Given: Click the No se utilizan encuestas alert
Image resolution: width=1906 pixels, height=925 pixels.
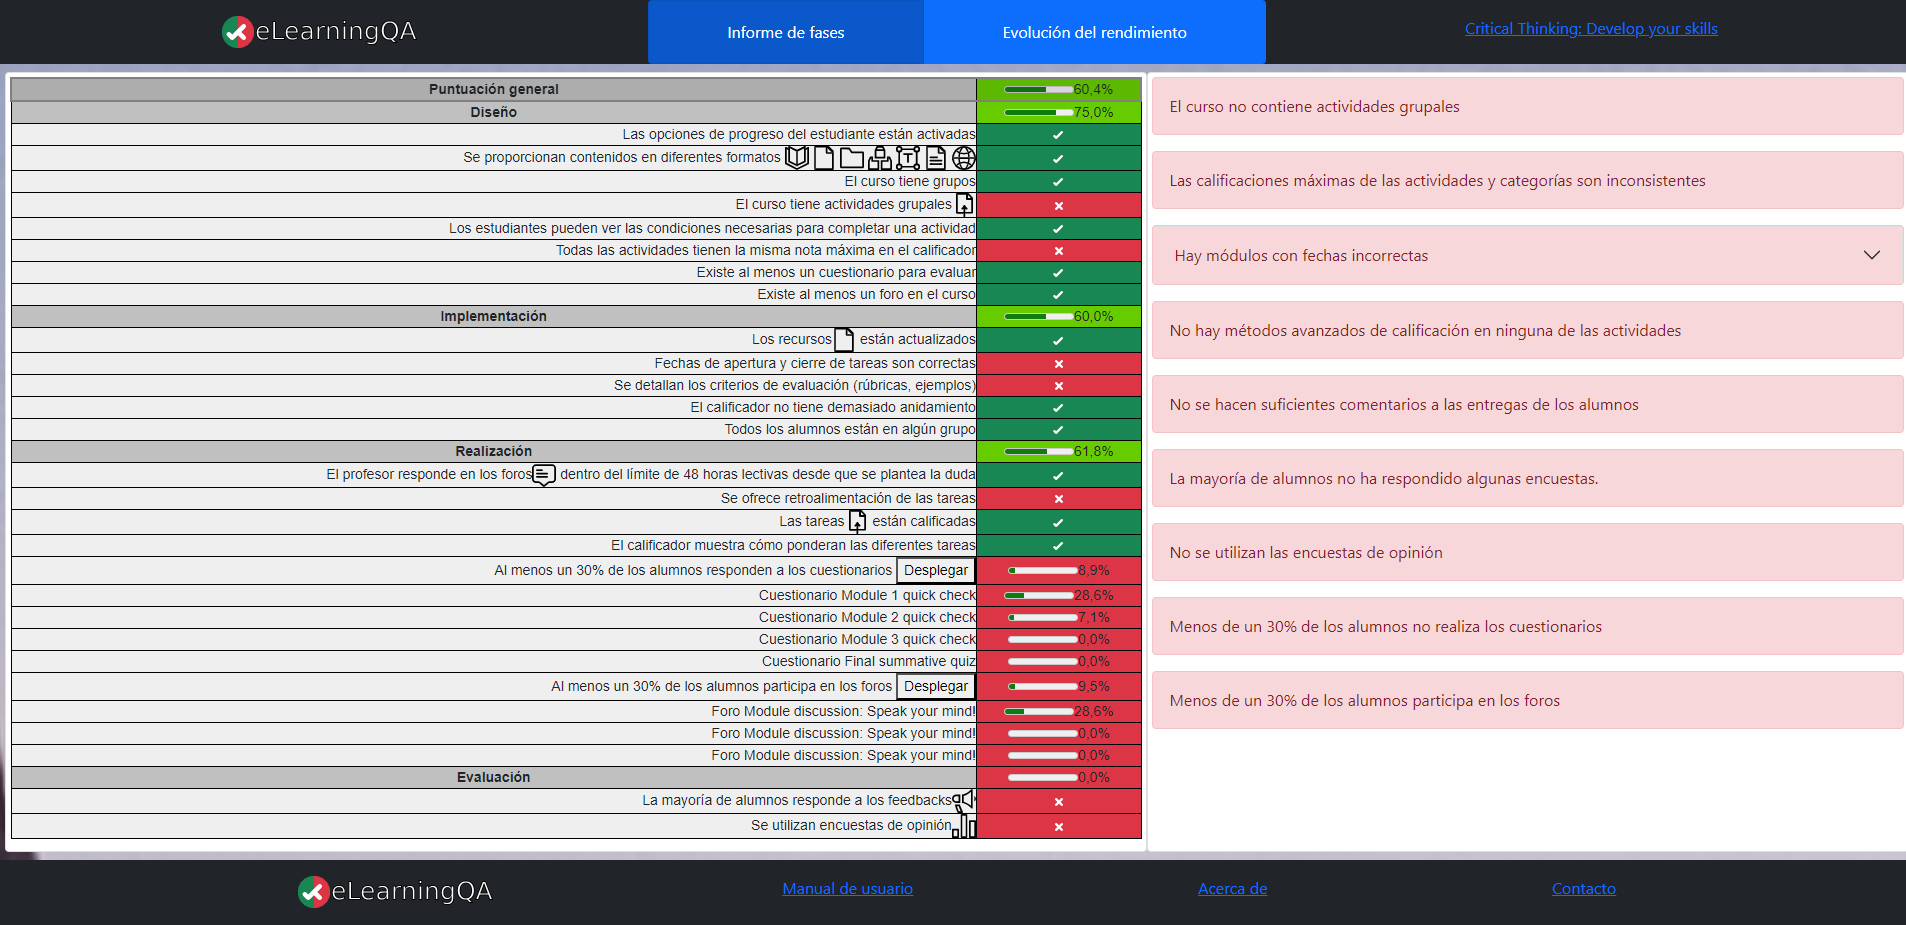Looking at the screenshot, I should point(1527,552).
